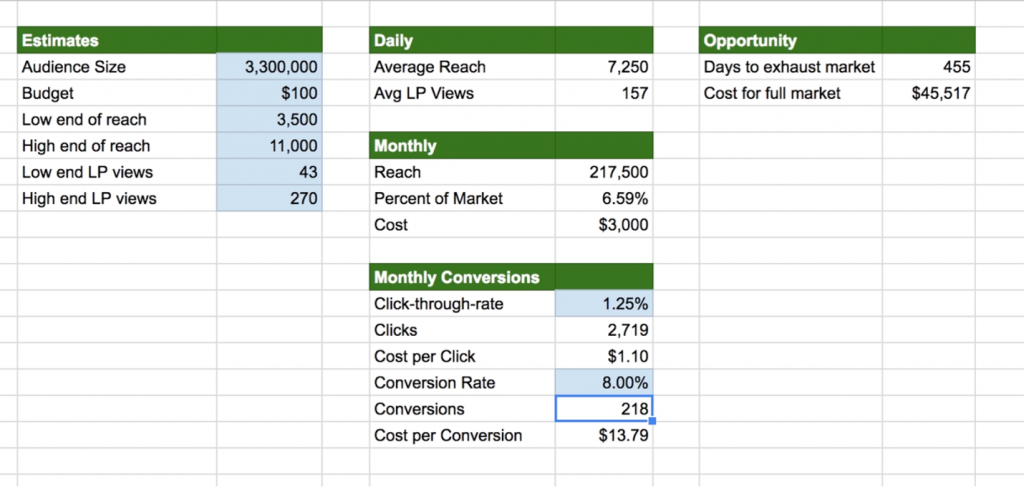Click the Avg LP Views value 157
The width and height of the screenshot is (1024, 490).
point(604,93)
